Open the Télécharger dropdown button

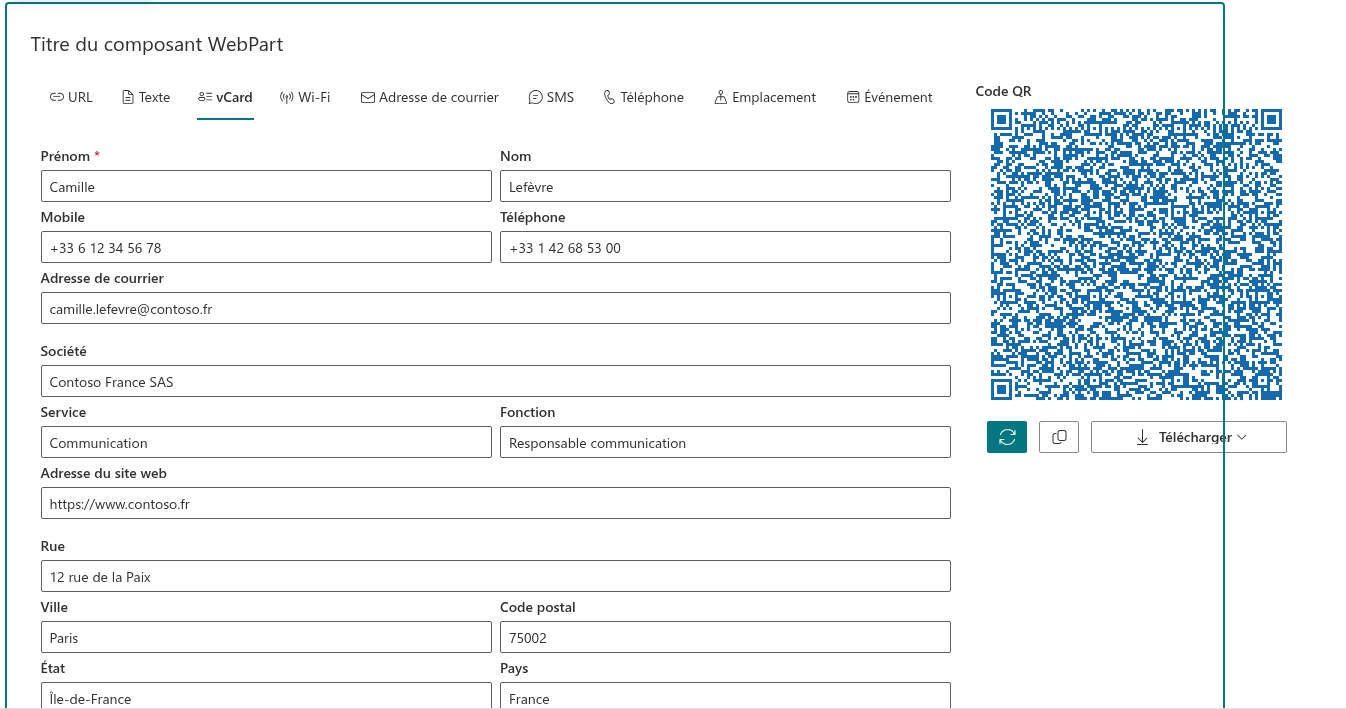coord(1189,437)
